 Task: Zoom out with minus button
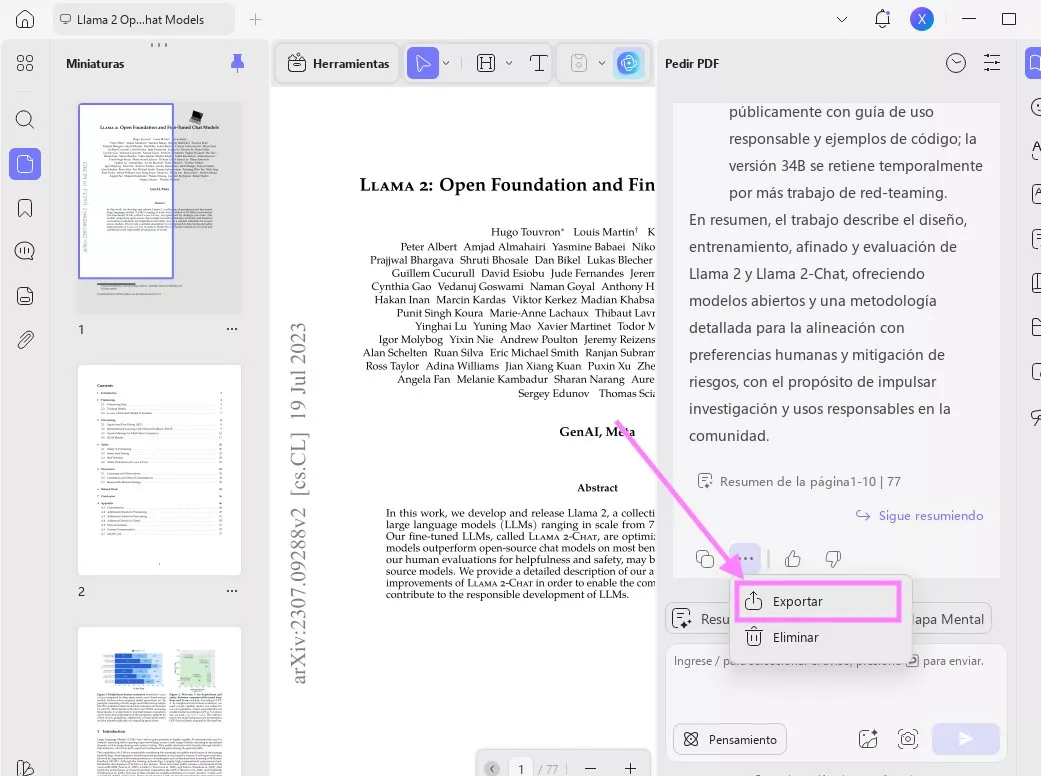click(x=590, y=768)
